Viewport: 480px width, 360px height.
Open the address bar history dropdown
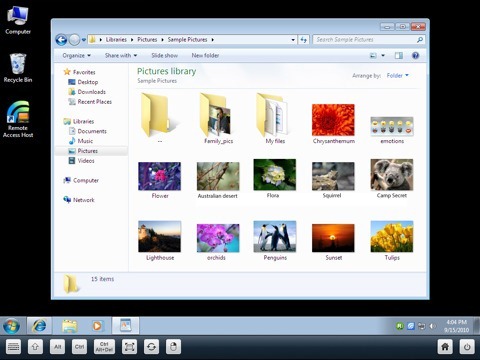click(293, 40)
